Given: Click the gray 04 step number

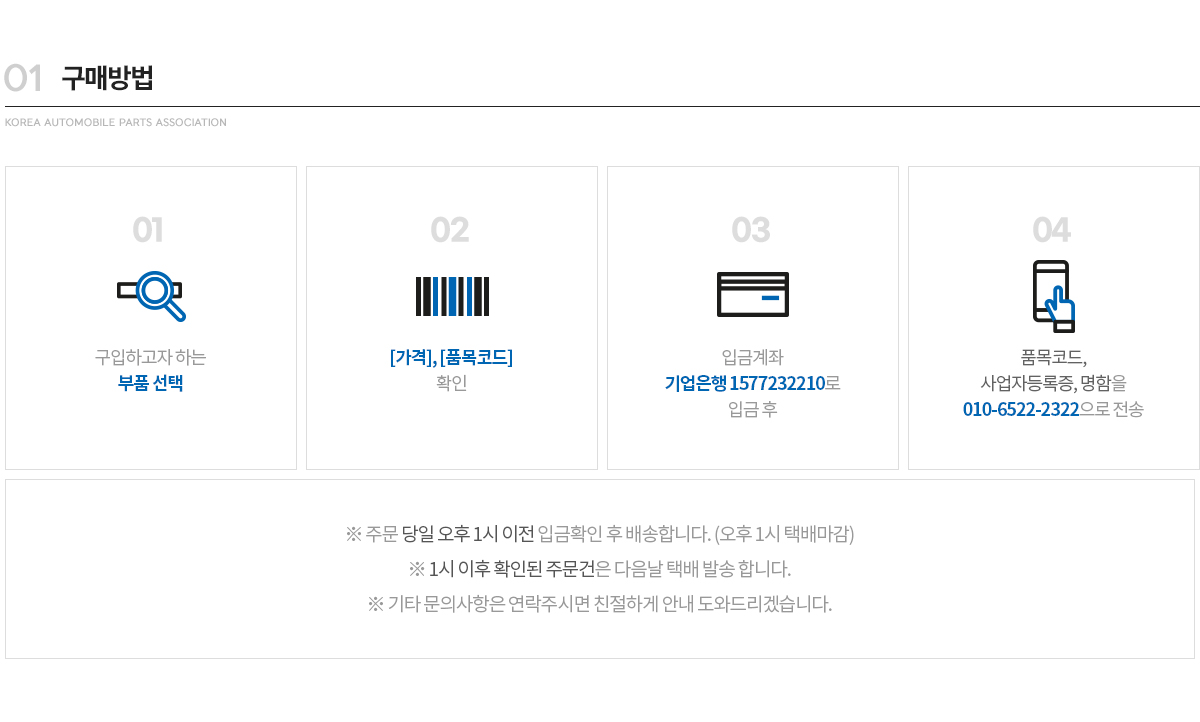Looking at the screenshot, I should [1052, 230].
